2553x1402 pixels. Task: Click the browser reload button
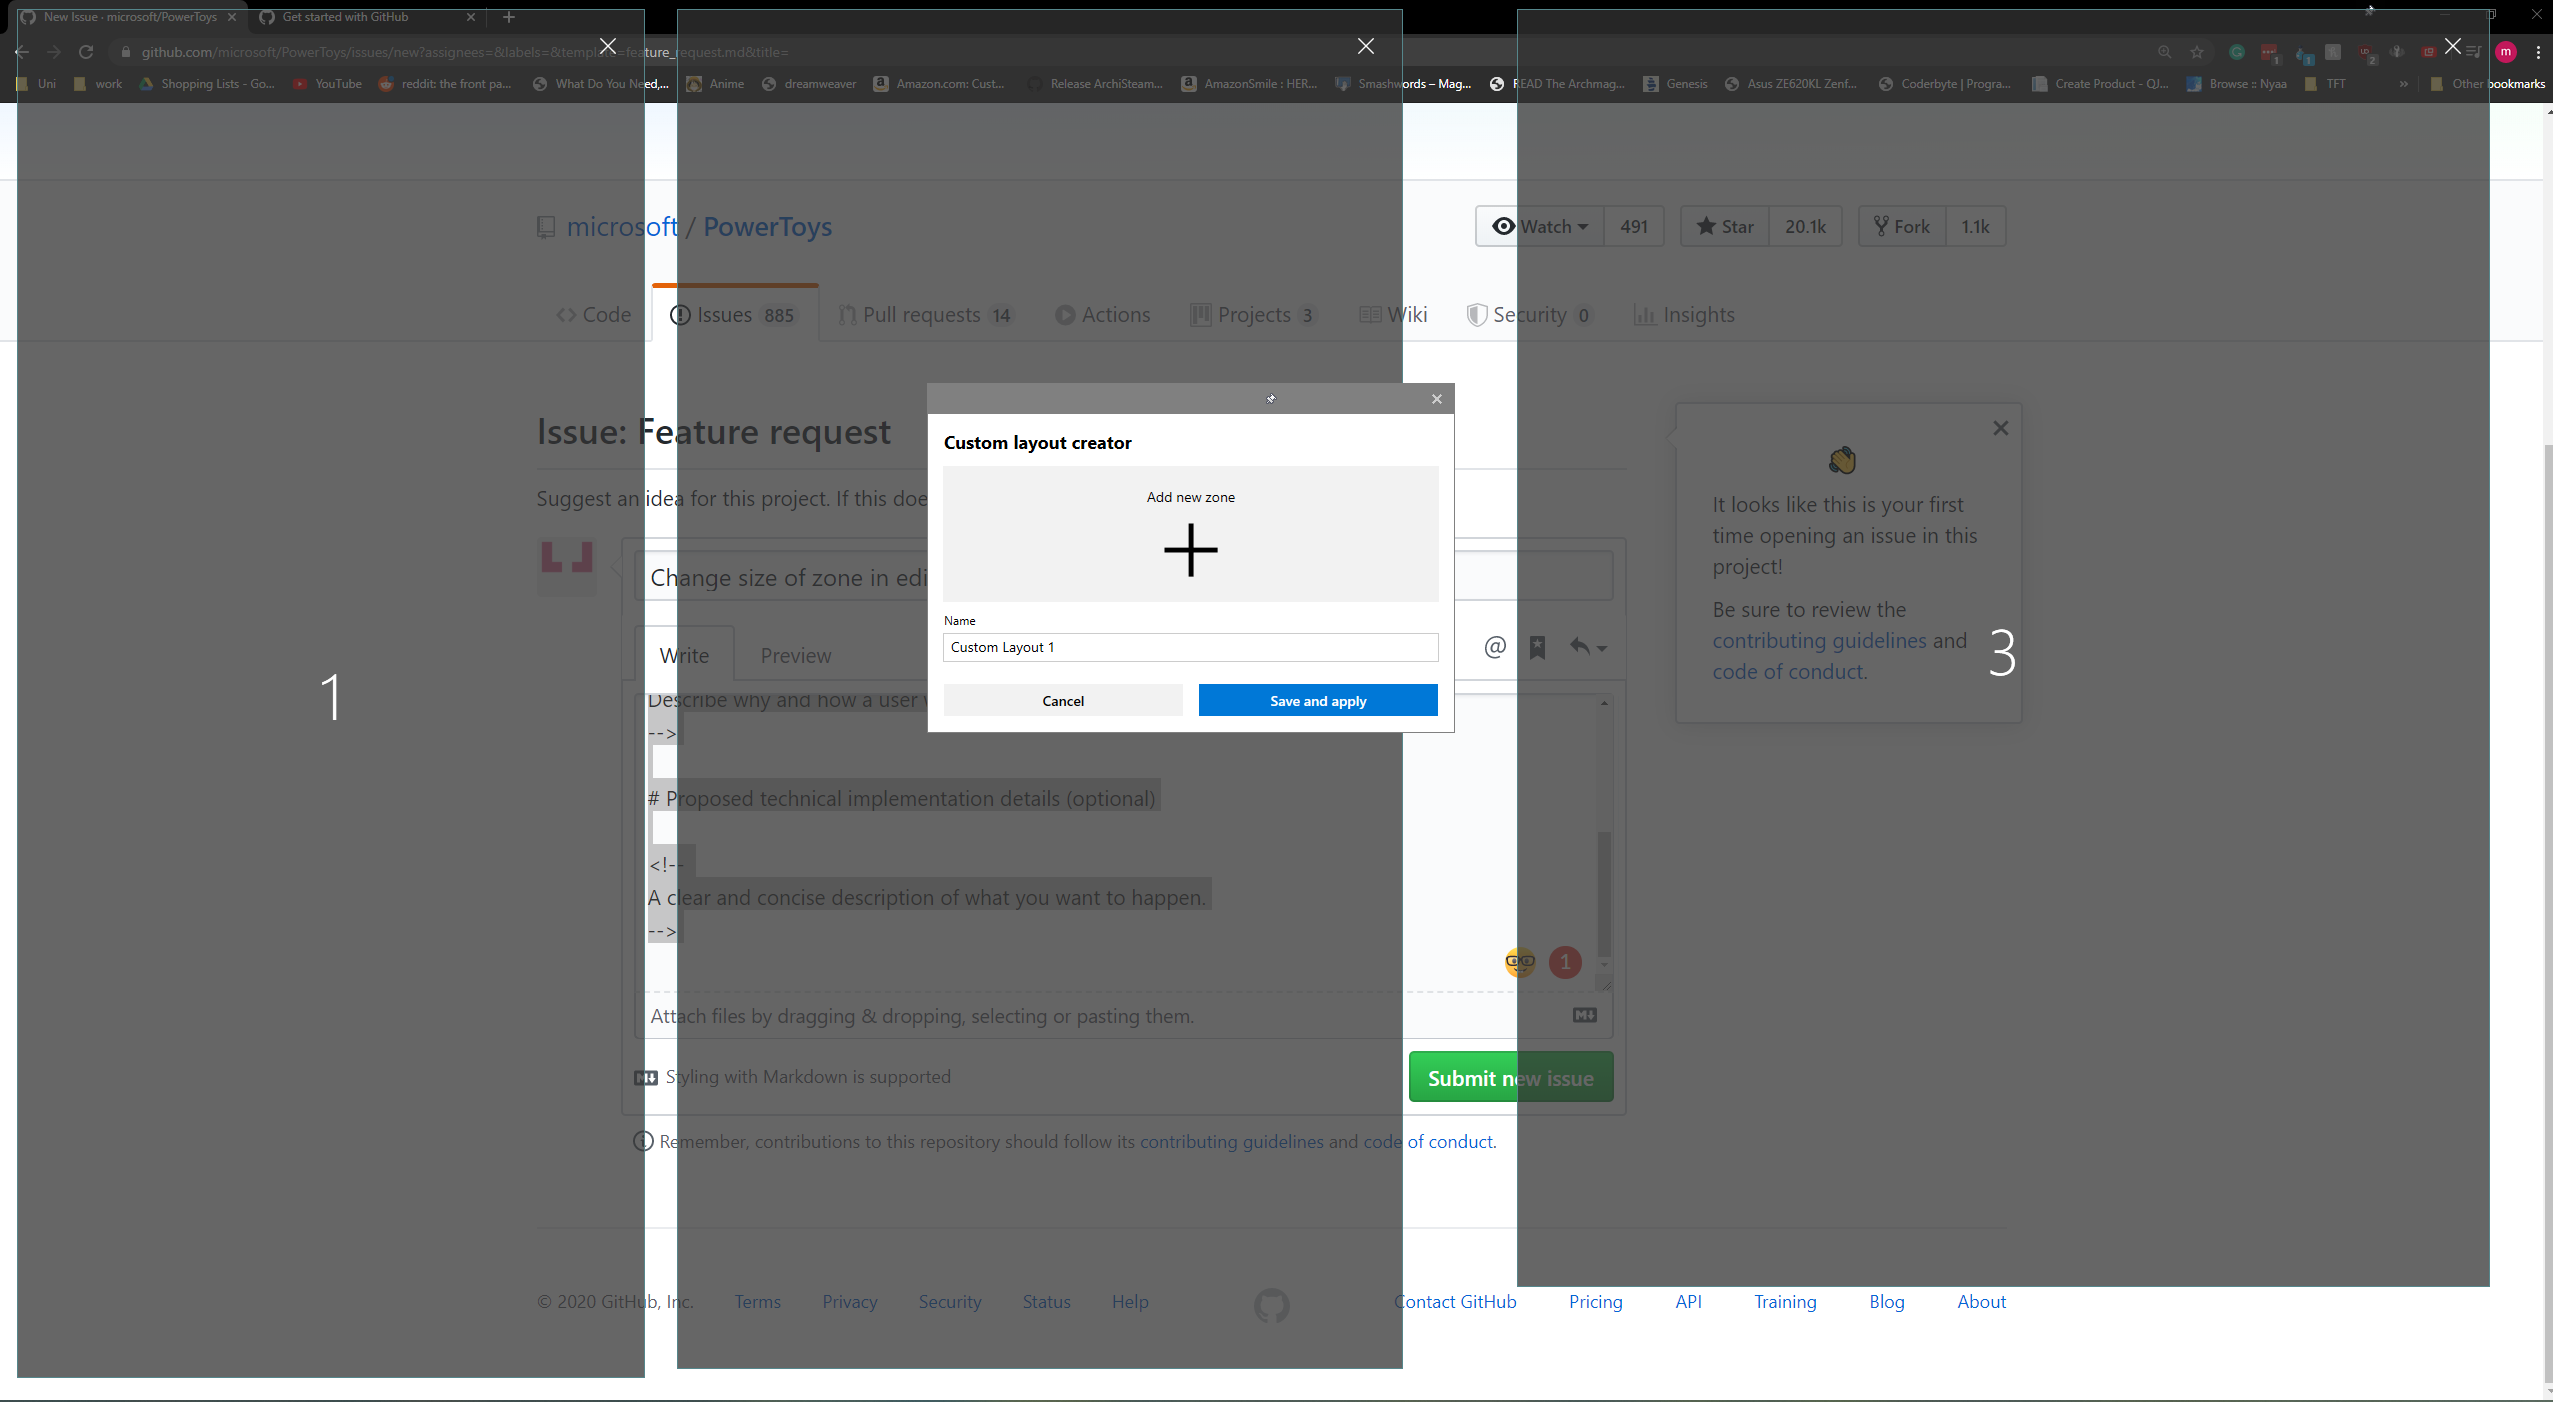tap(86, 52)
